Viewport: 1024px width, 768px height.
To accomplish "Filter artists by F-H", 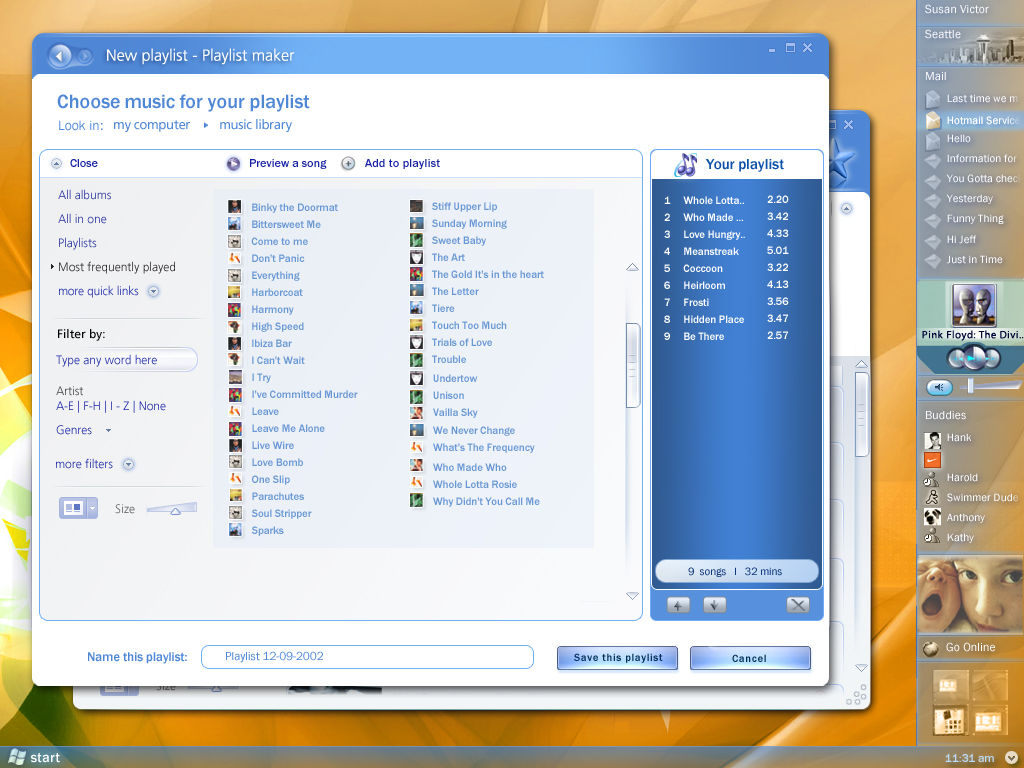I will (x=92, y=406).
